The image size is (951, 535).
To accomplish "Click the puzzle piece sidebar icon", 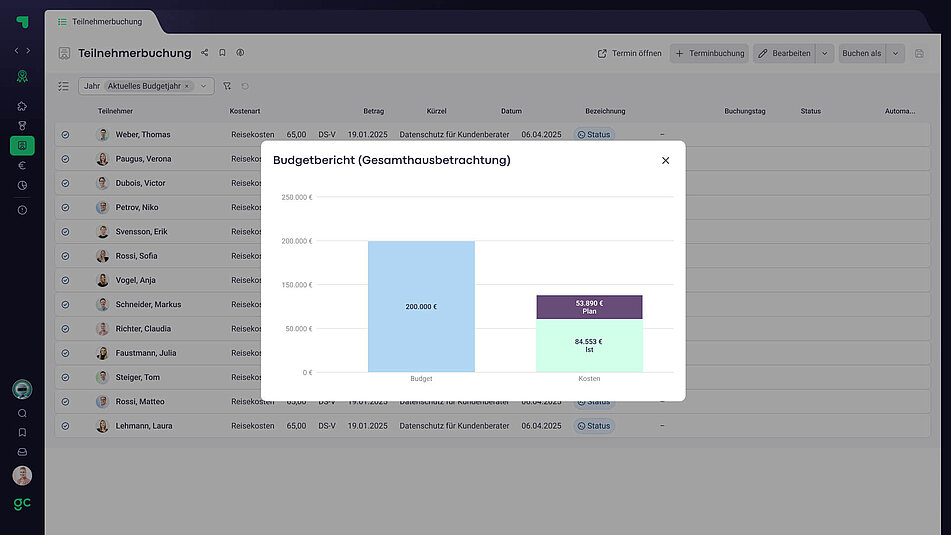I will tap(22, 106).
